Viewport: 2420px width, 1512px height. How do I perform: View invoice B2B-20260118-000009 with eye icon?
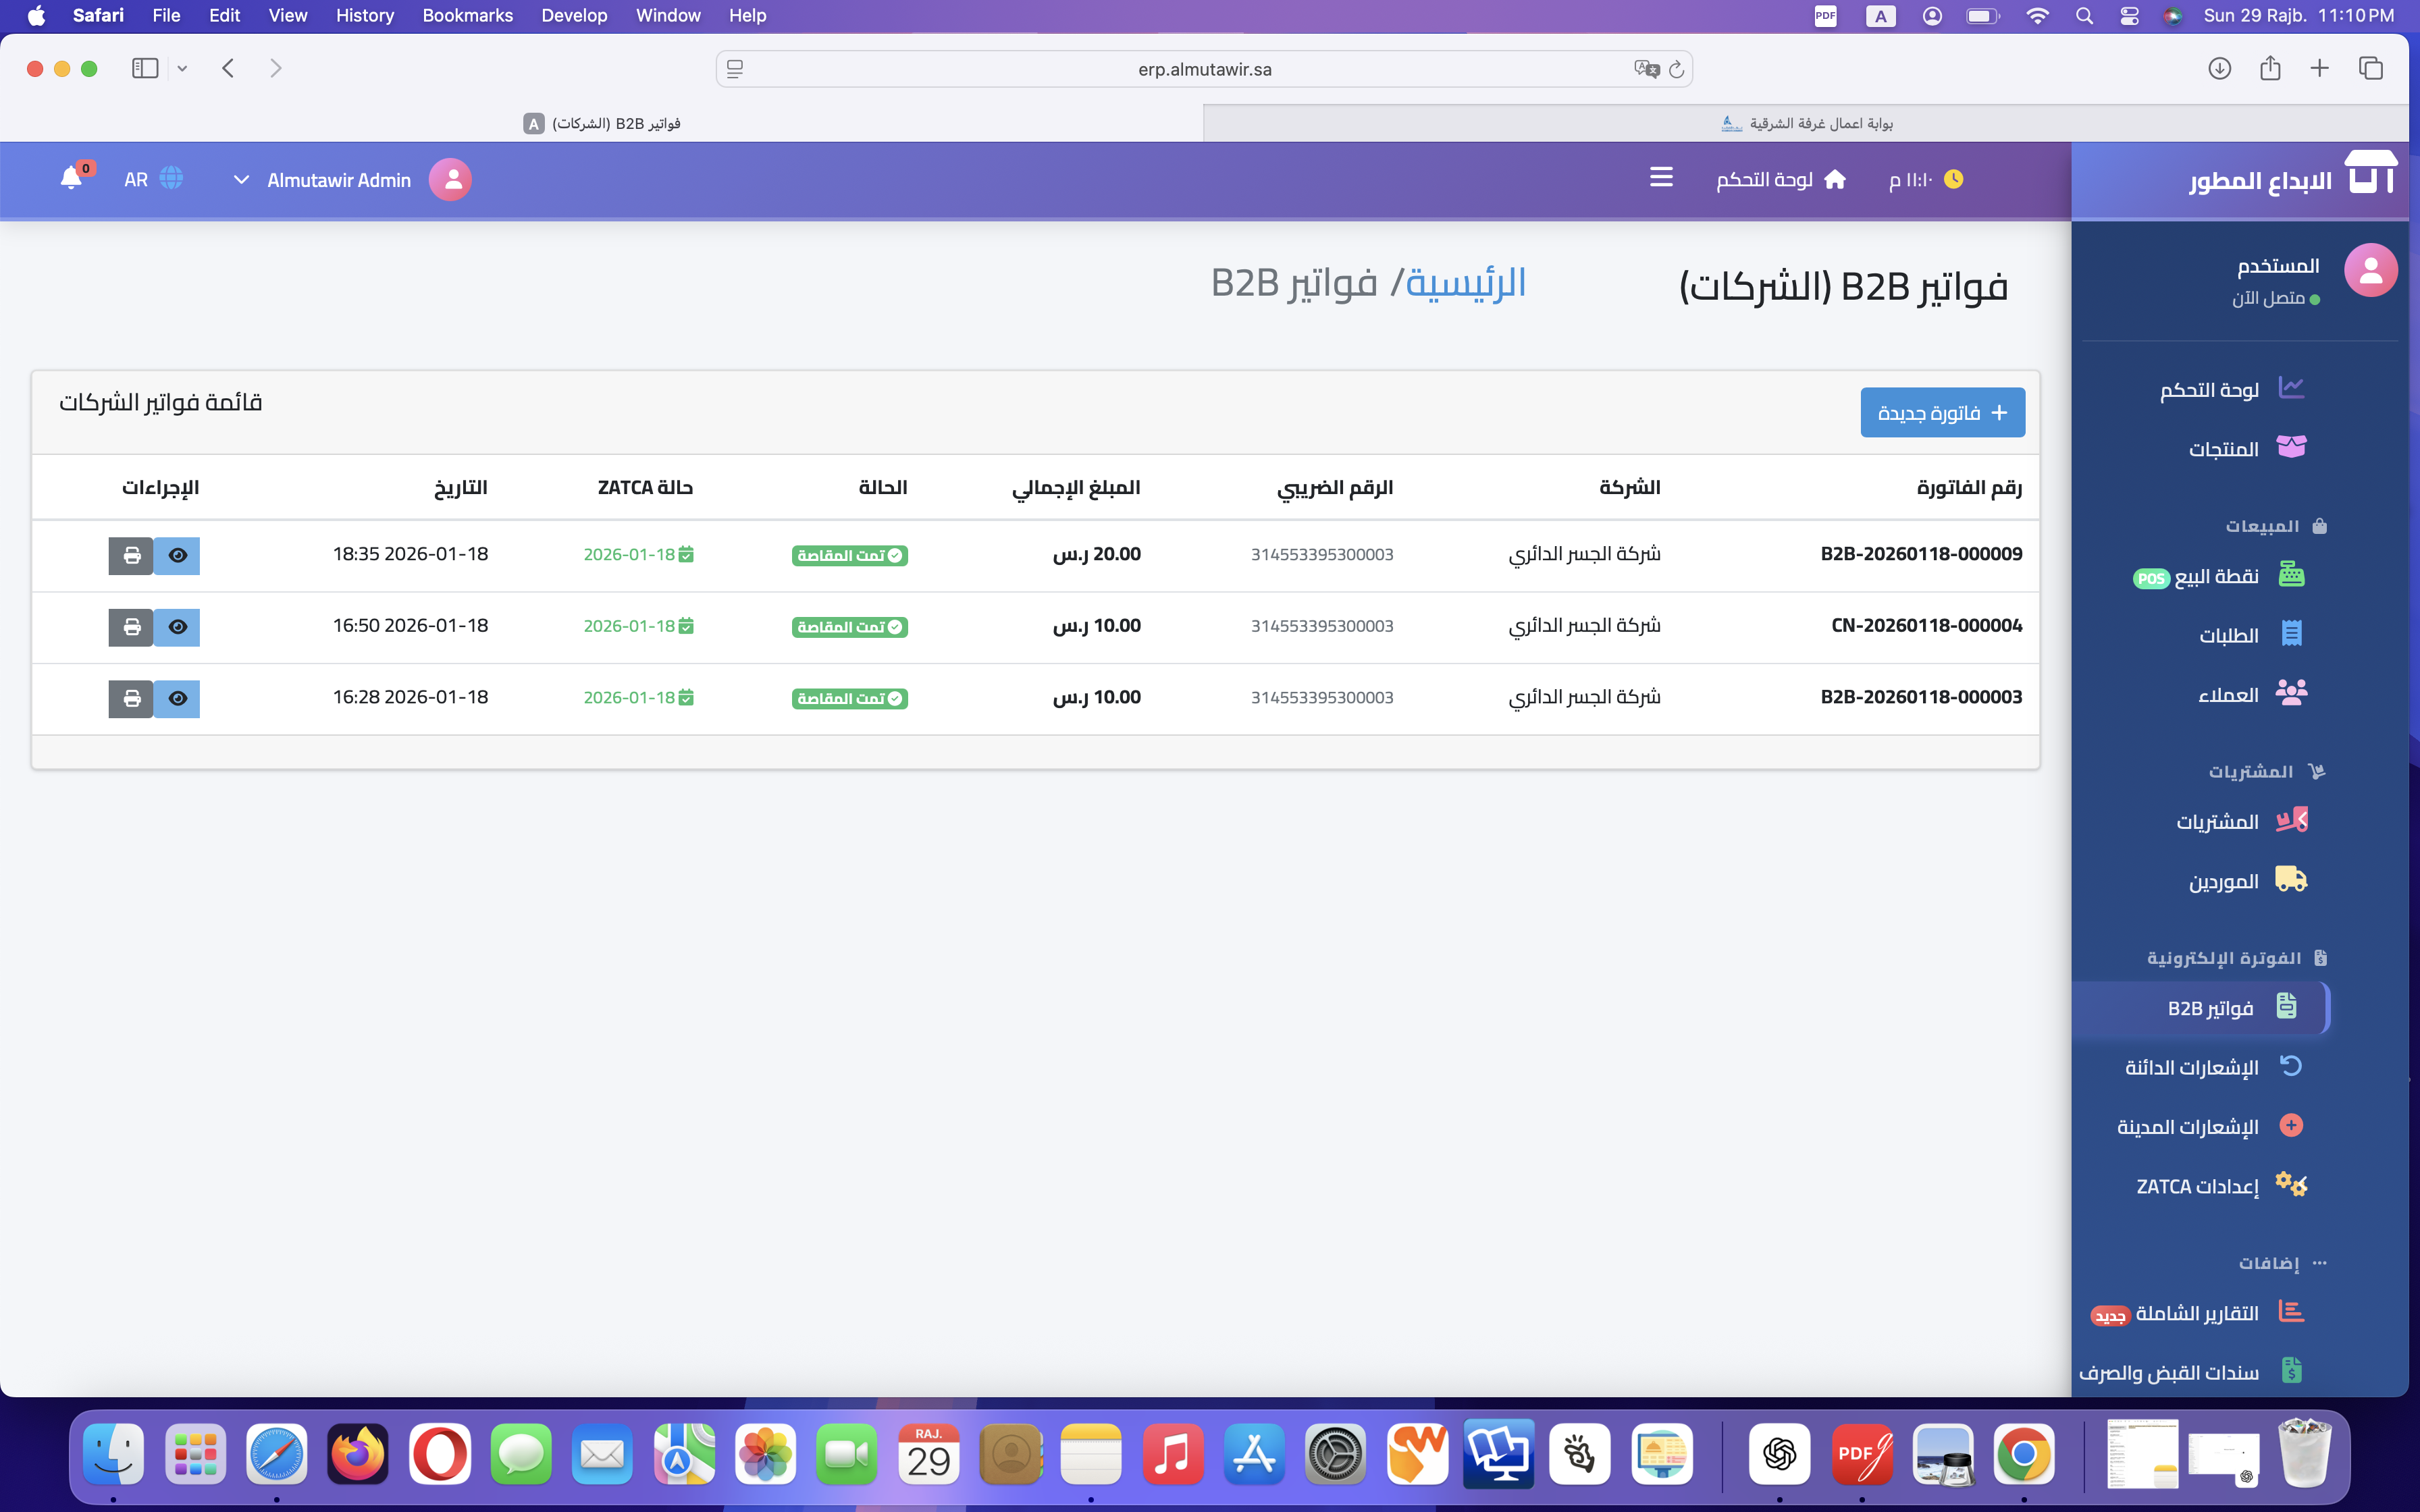pyautogui.click(x=177, y=555)
